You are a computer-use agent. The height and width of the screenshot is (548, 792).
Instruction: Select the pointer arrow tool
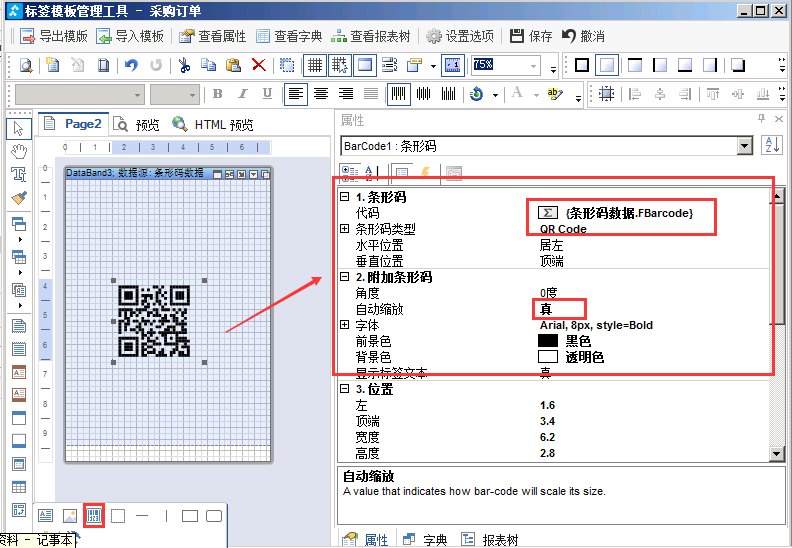click(19, 129)
